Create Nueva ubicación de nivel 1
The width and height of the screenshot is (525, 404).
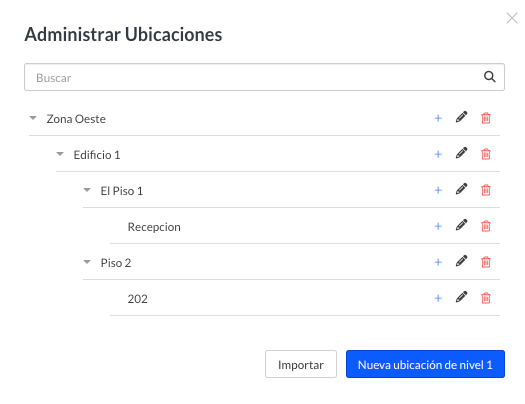pos(425,364)
